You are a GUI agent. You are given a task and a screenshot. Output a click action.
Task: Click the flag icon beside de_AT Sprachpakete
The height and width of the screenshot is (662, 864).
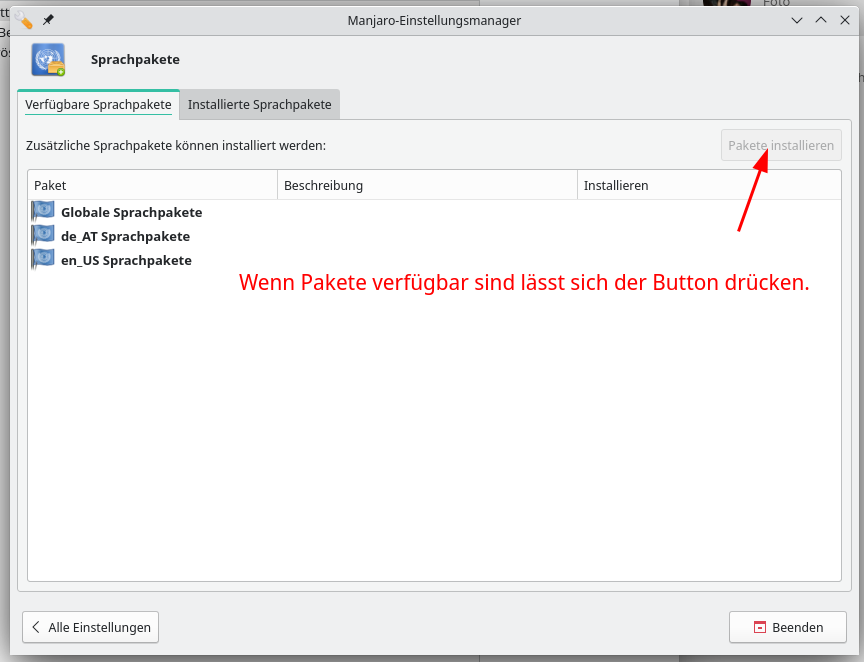click(x=43, y=236)
